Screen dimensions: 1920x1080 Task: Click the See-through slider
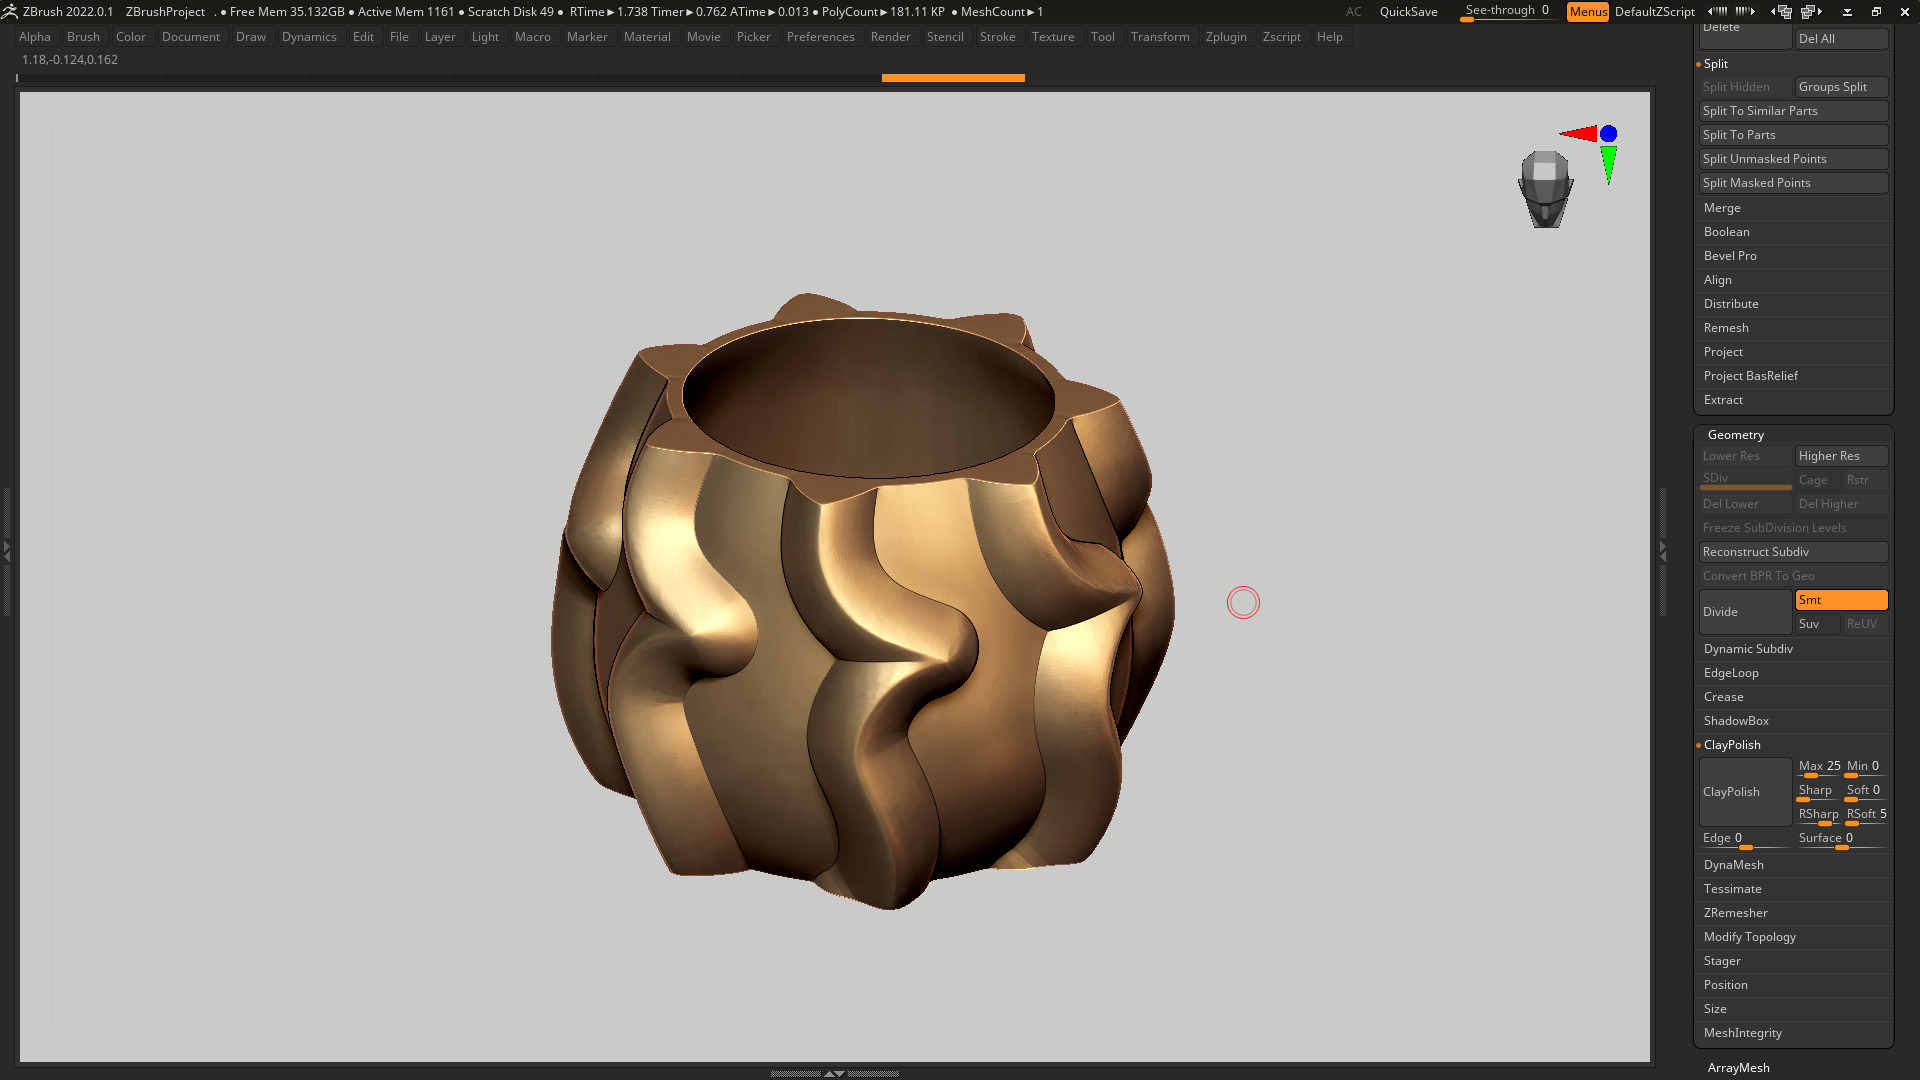click(x=1508, y=12)
